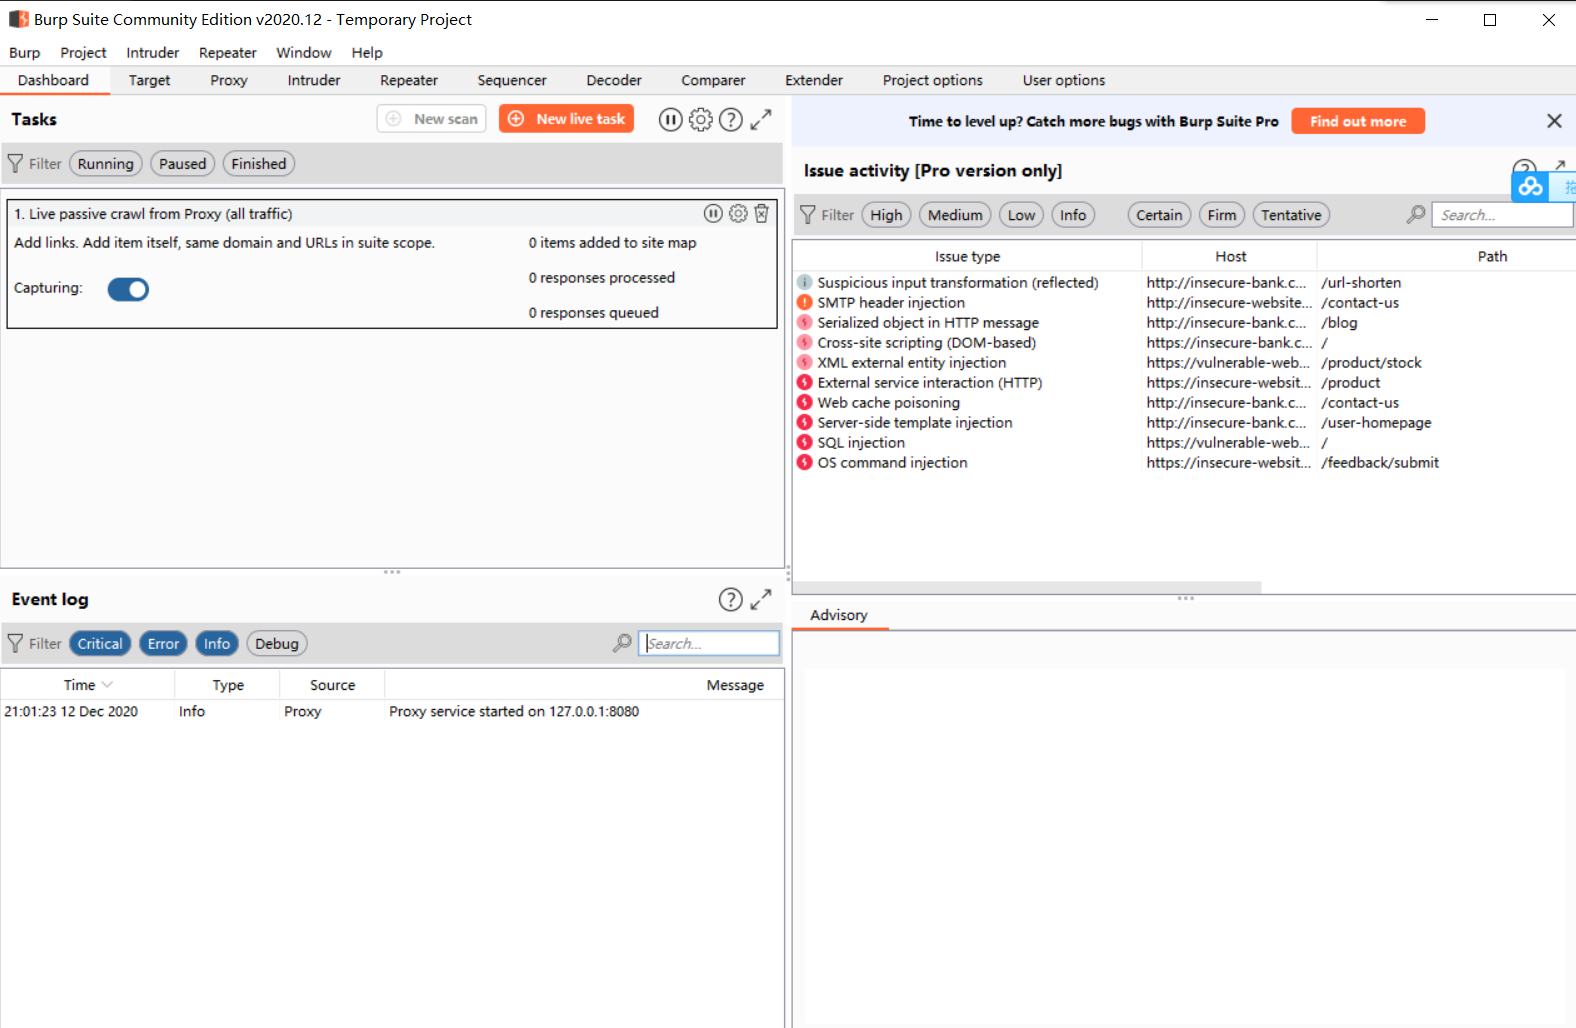Screen dimensions: 1576x1028
Task: Toggle the Low severity issue filter
Action: [x=1021, y=215]
